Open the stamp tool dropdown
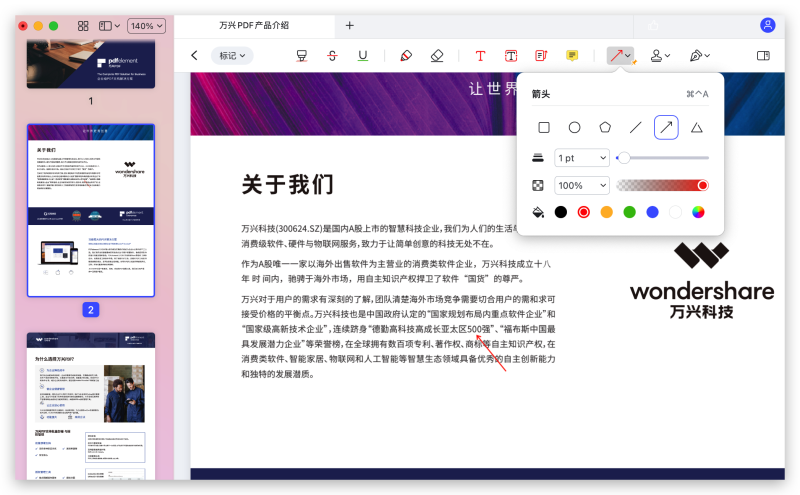800x495 pixels. tap(660, 56)
